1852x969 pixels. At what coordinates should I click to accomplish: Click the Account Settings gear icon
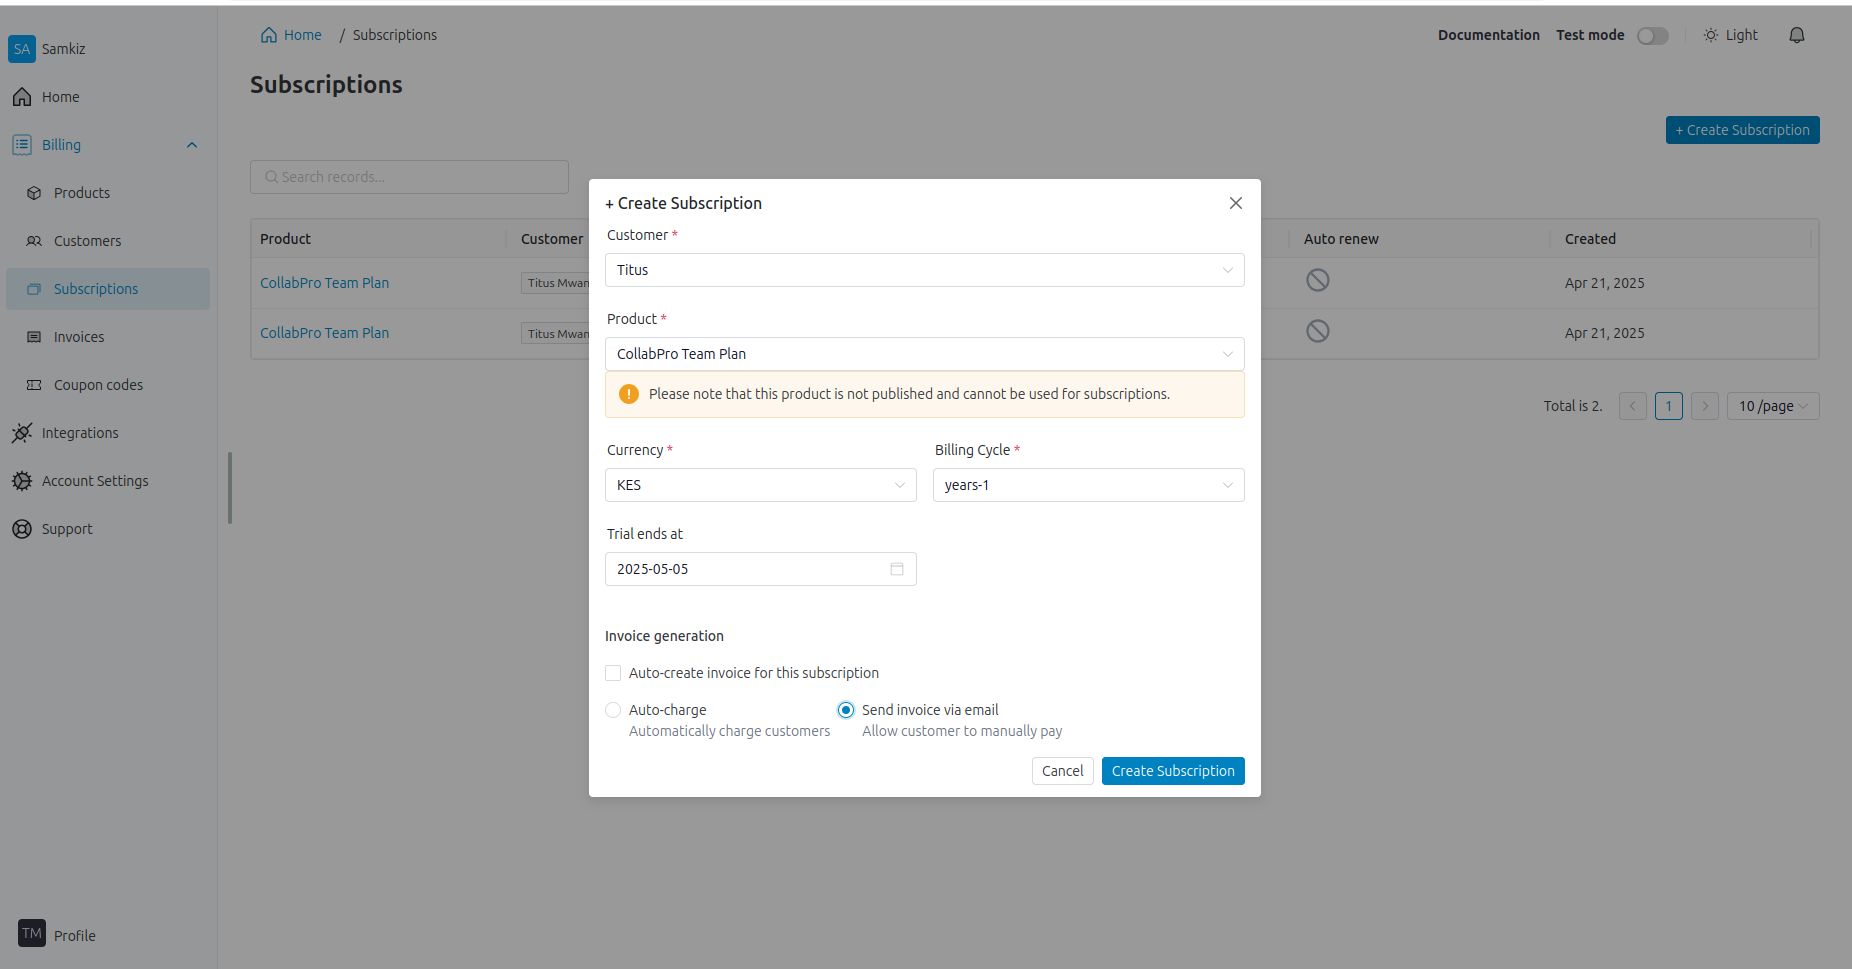(22, 481)
